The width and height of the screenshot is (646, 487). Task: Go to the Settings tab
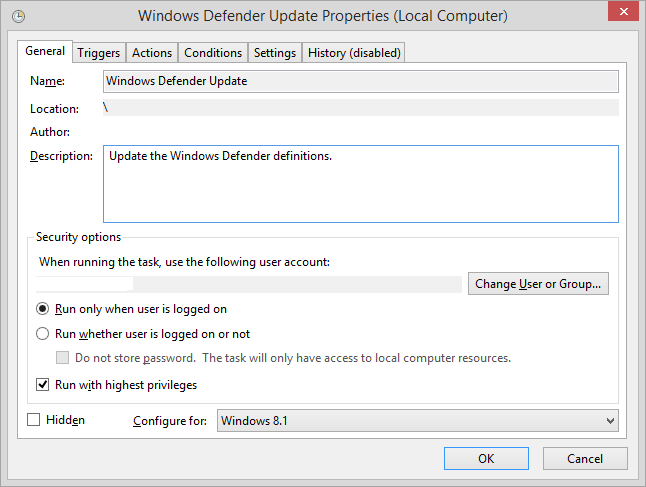click(275, 53)
